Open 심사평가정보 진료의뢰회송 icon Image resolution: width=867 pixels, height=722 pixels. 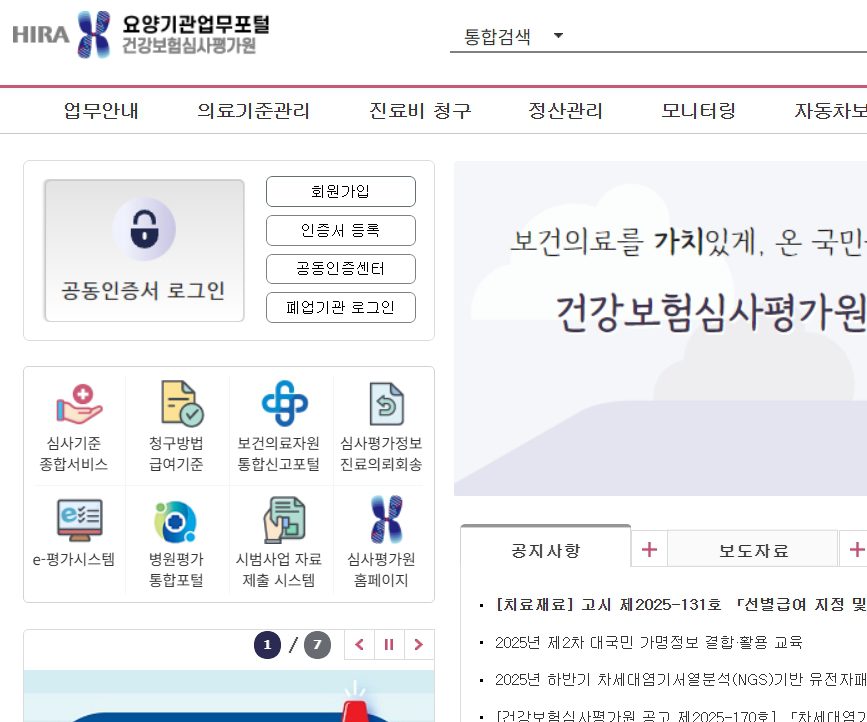(x=381, y=427)
